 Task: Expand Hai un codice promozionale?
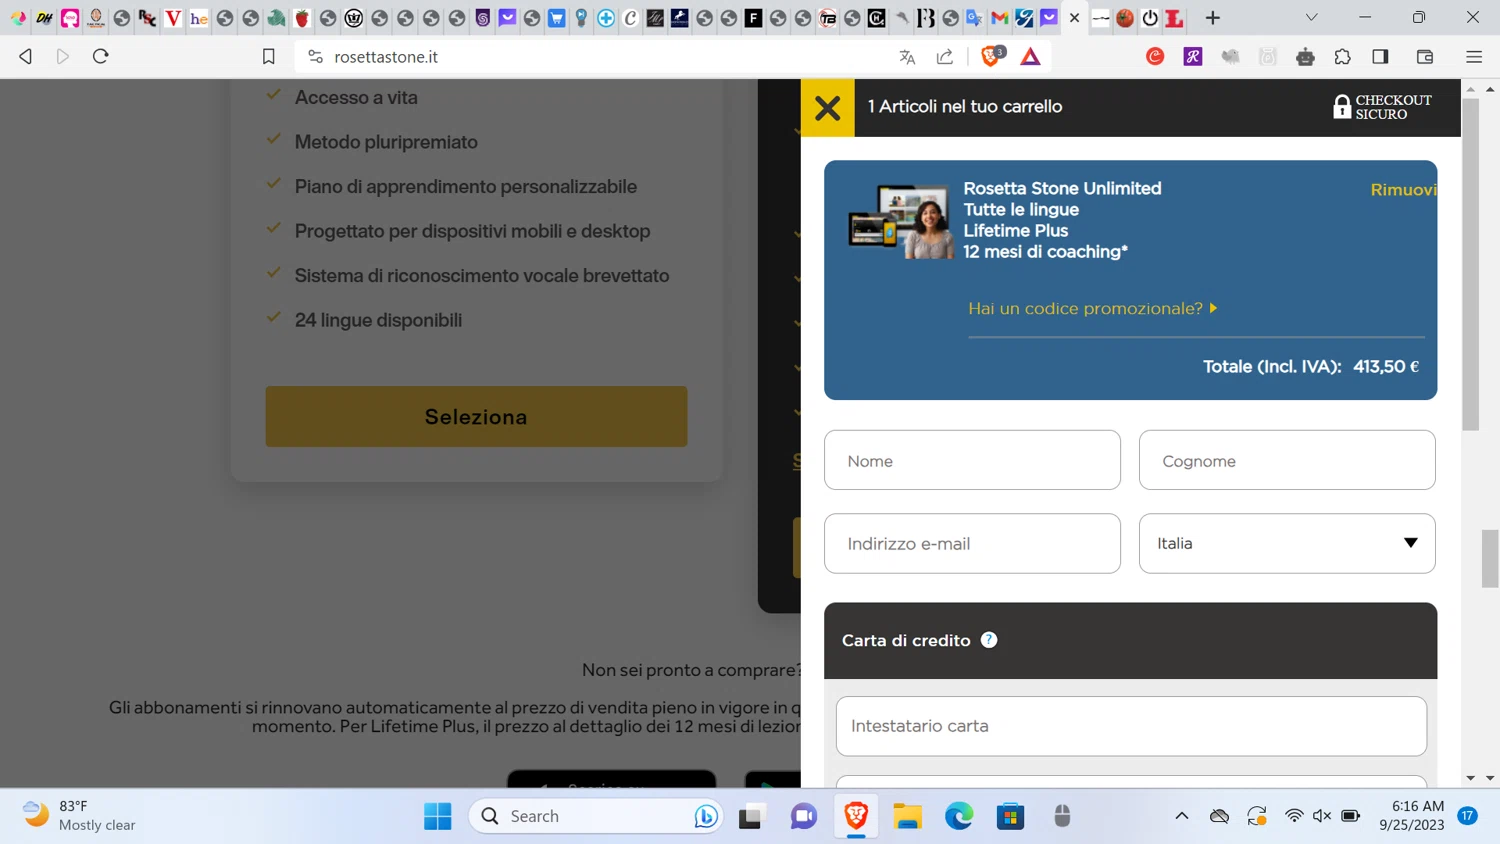click(1092, 308)
